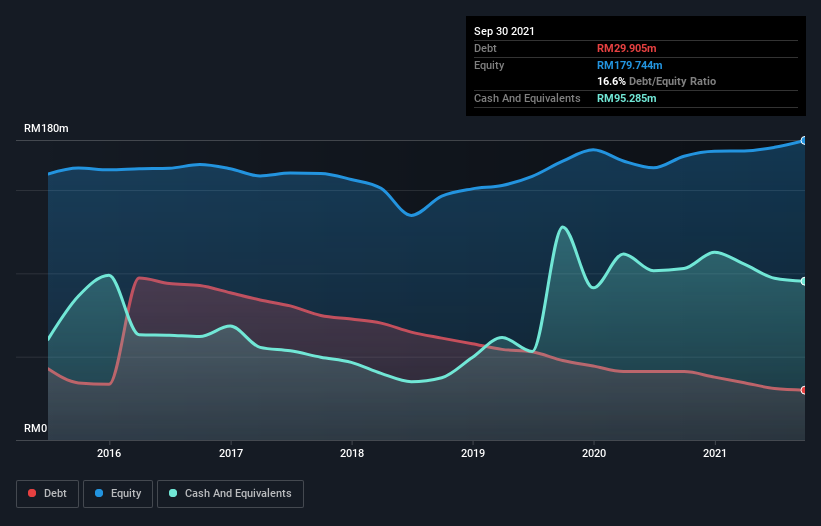Click the RM180m y-axis label
821x526 pixels.
[46, 128]
